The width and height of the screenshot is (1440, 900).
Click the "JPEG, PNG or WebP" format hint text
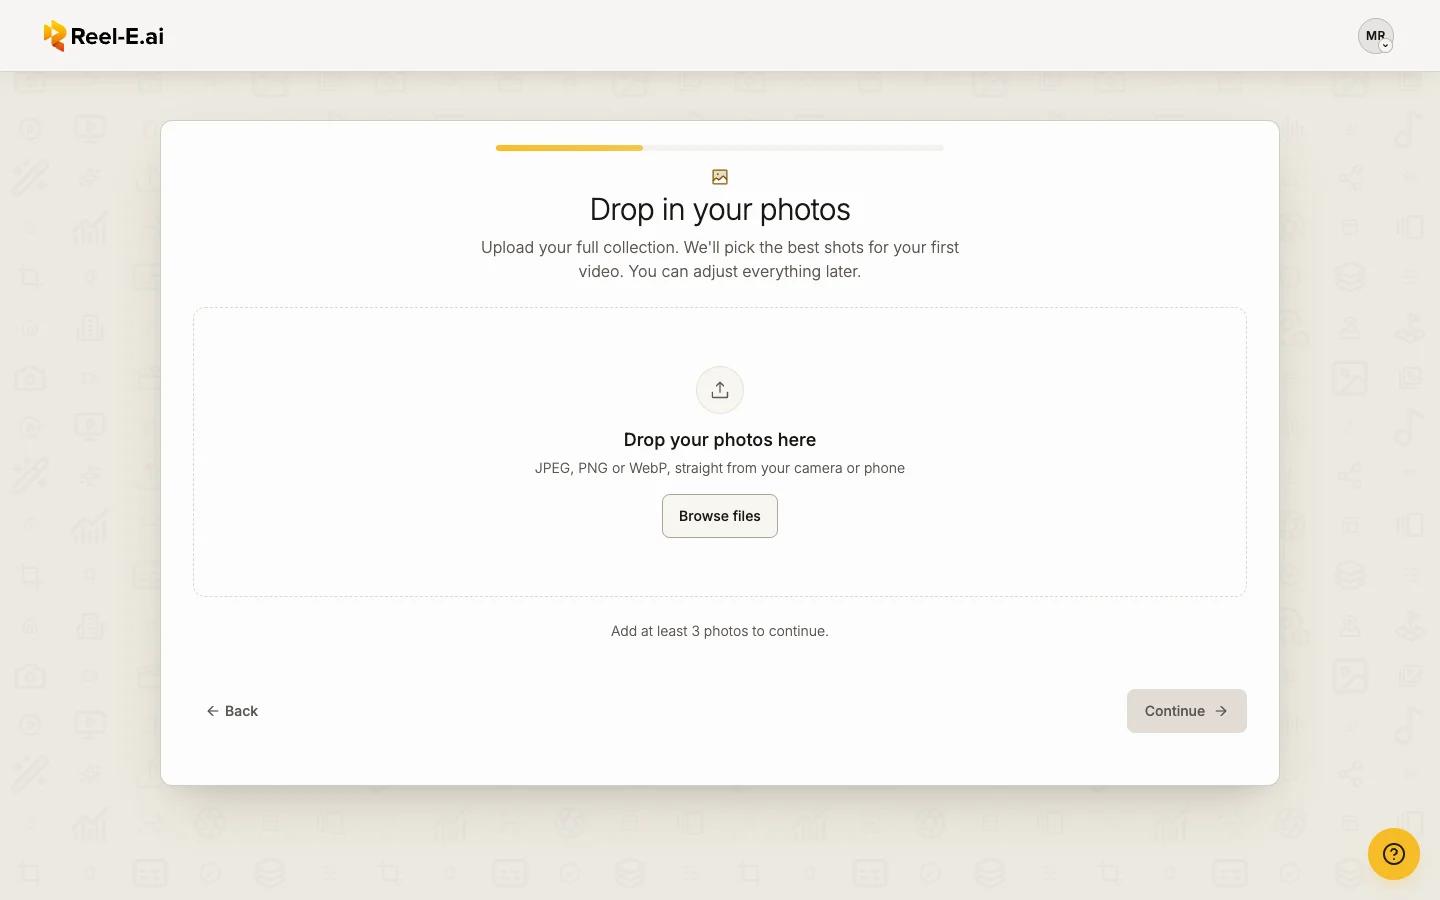pyautogui.click(x=720, y=468)
